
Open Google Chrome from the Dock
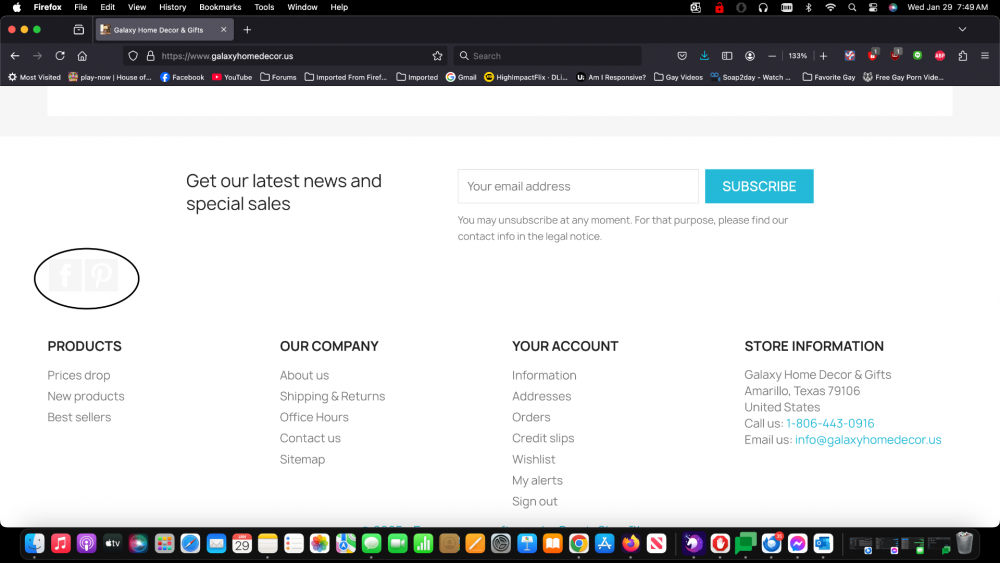(578, 543)
